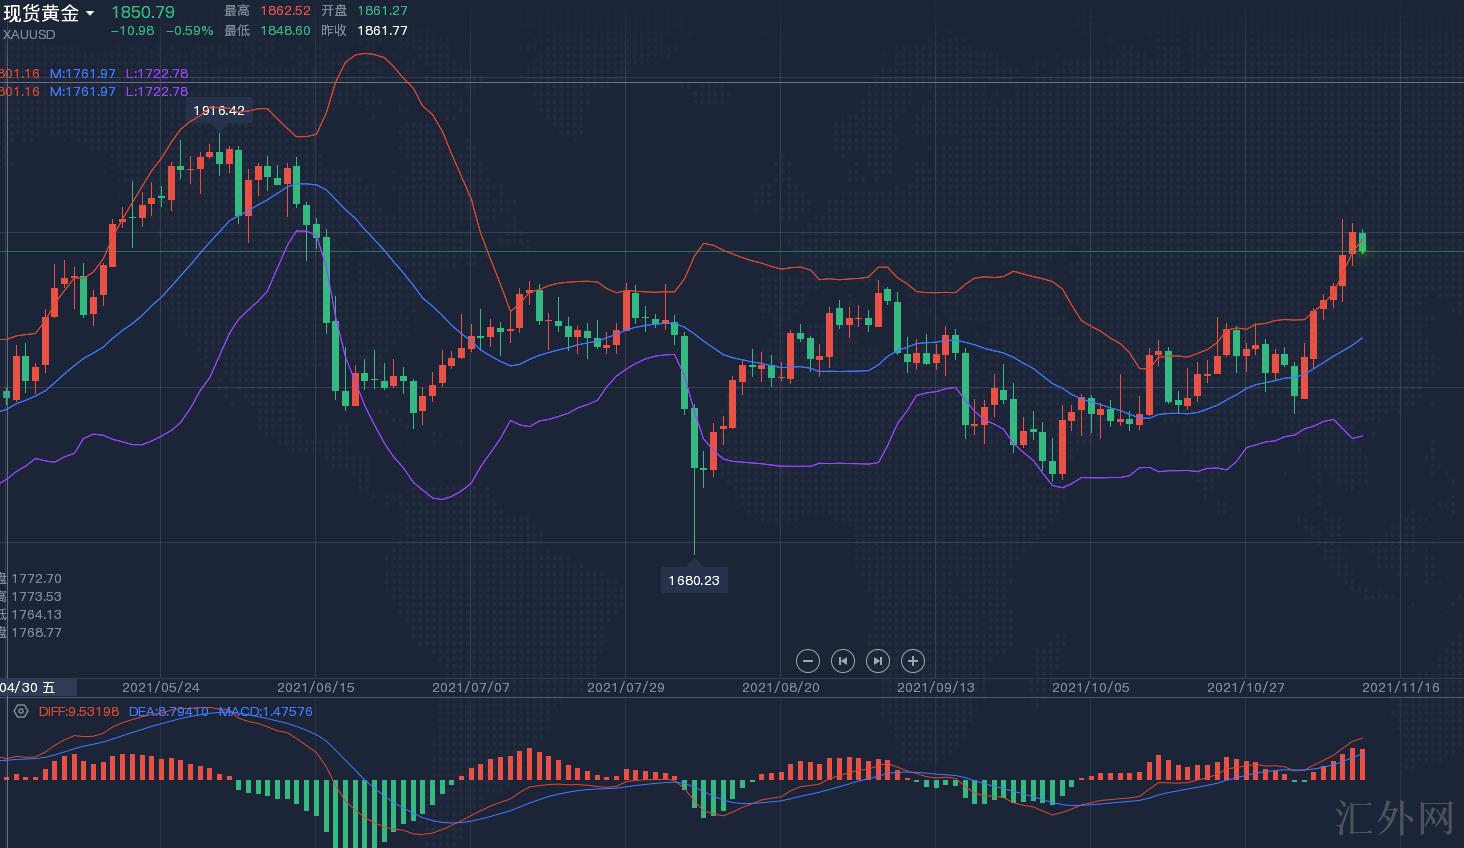Click the 04/30 crosshair date tag

click(x=28, y=687)
